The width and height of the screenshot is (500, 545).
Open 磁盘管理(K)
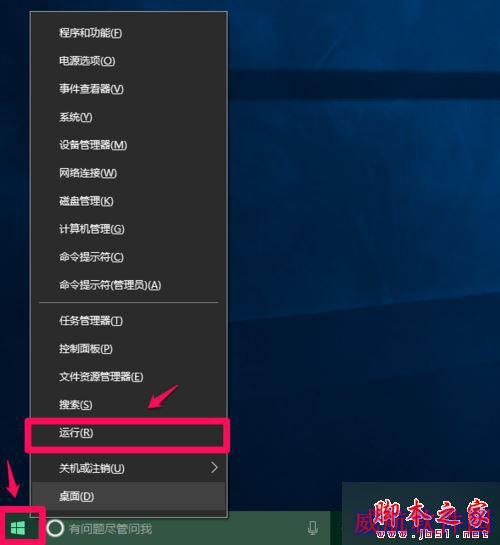(129, 201)
